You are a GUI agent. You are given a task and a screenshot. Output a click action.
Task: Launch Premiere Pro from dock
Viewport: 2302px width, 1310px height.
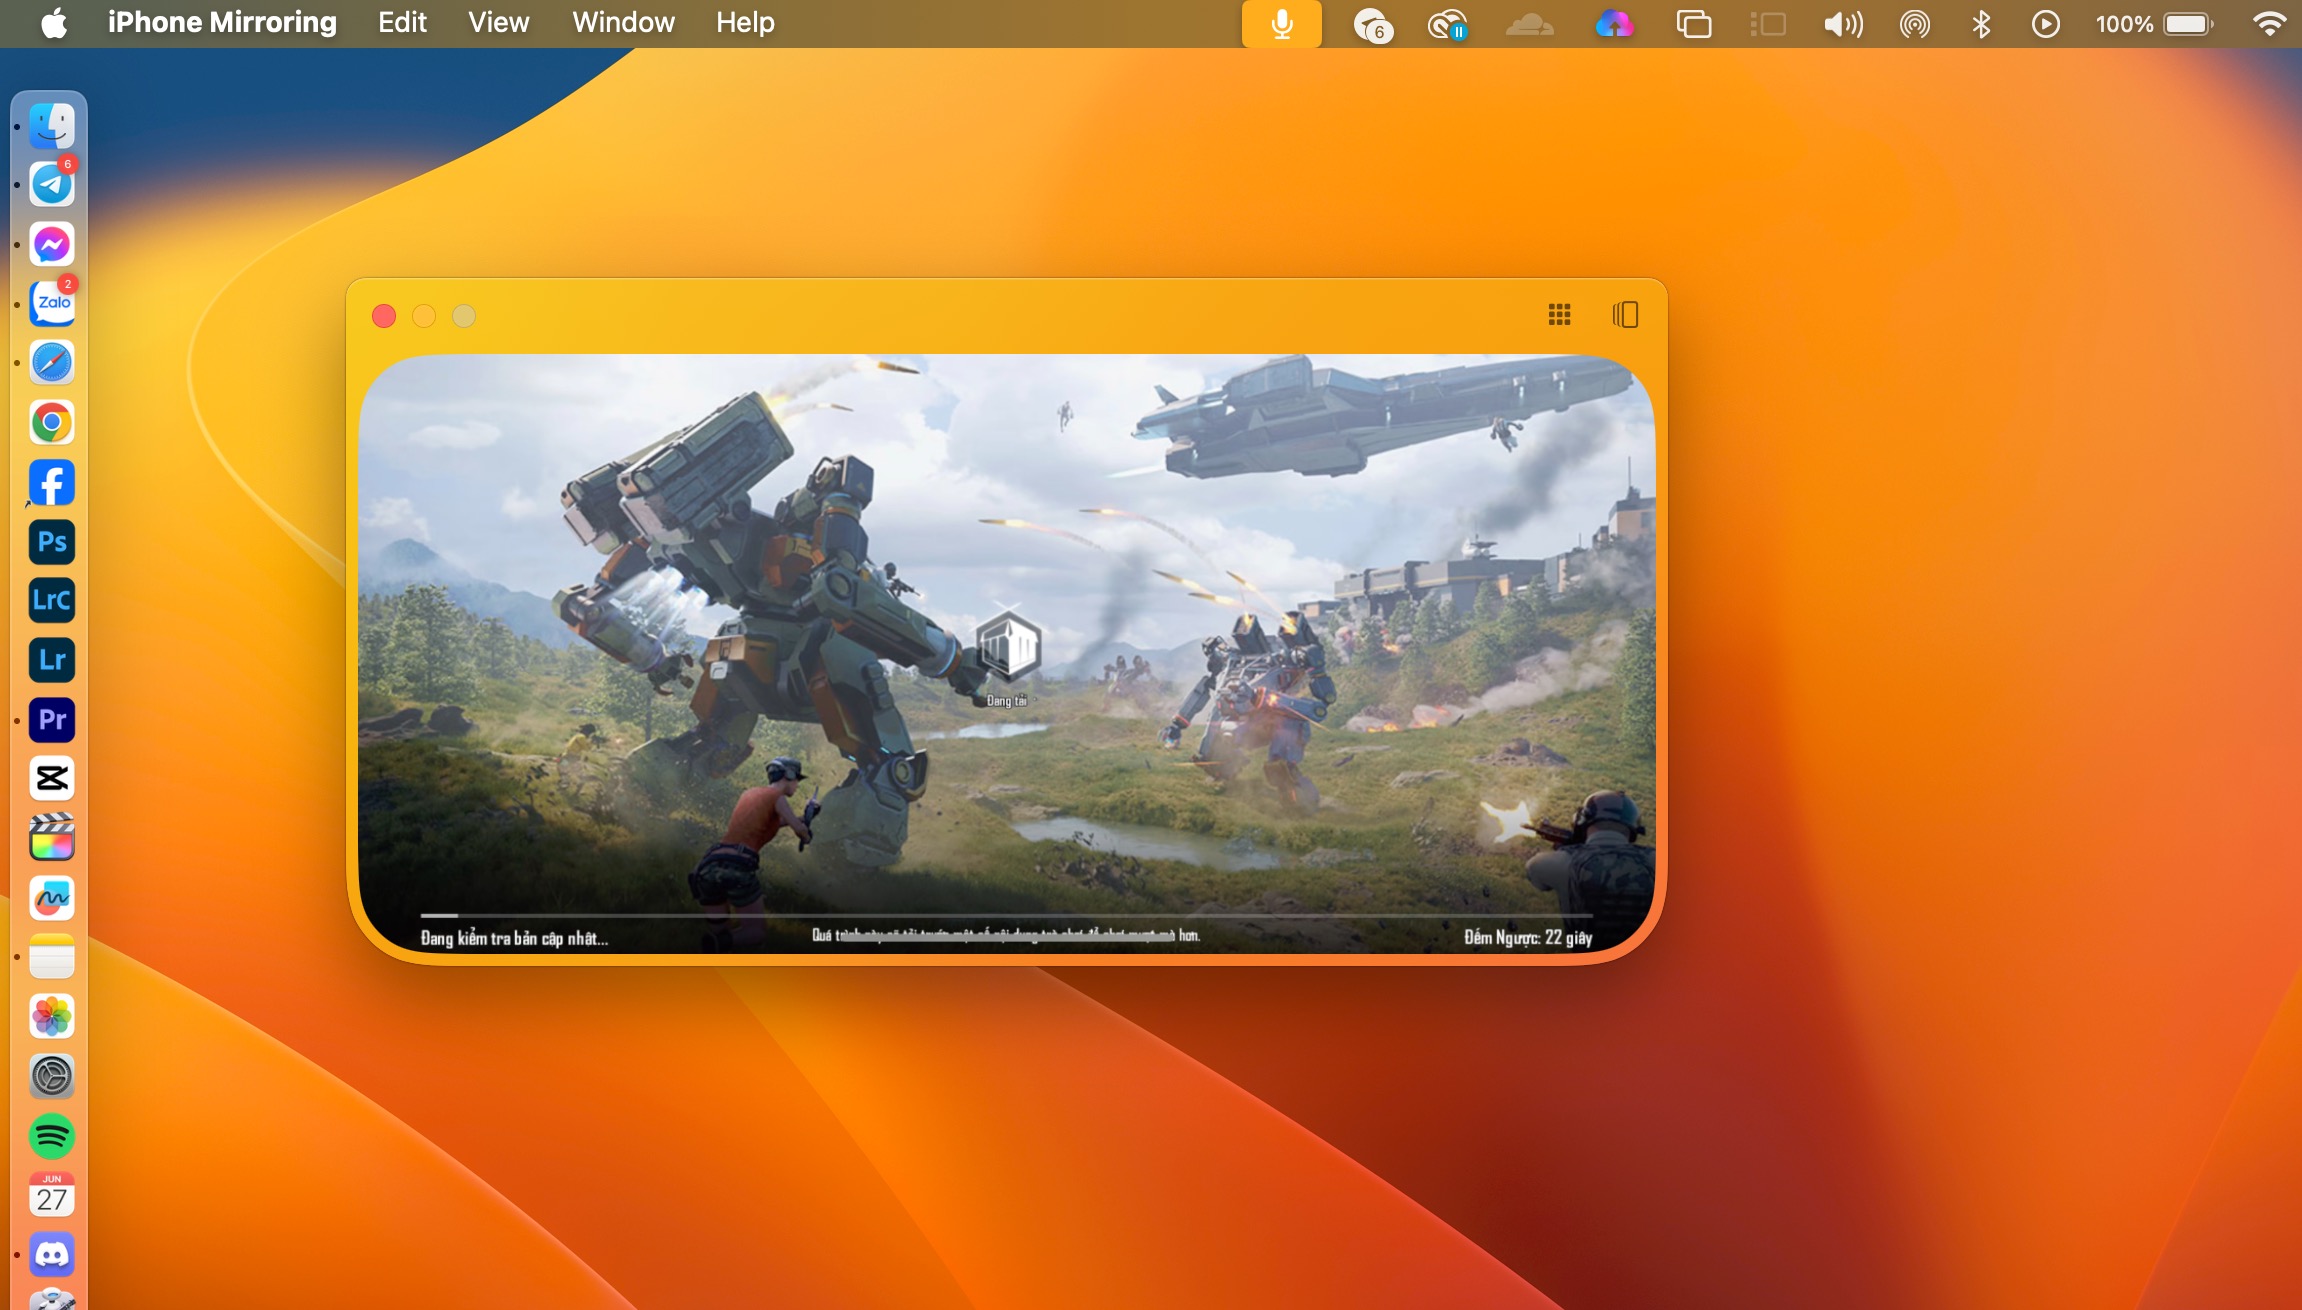[x=52, y=720]
